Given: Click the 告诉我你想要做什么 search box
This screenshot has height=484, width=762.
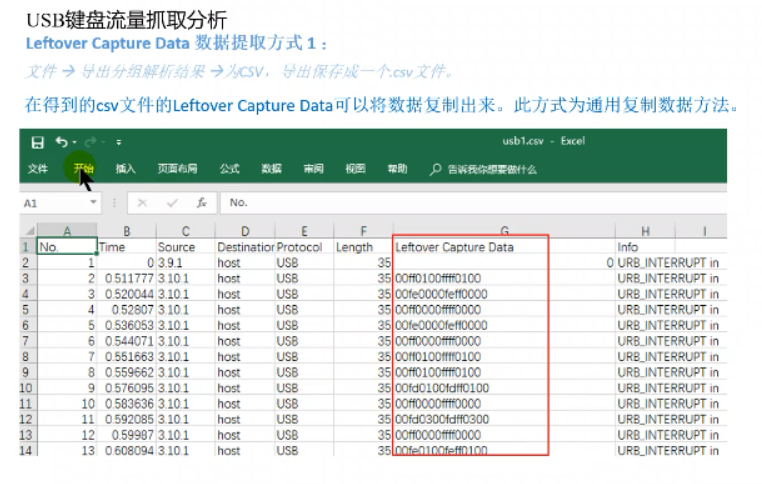Looking at the screenshot, I should coord(492,170).
